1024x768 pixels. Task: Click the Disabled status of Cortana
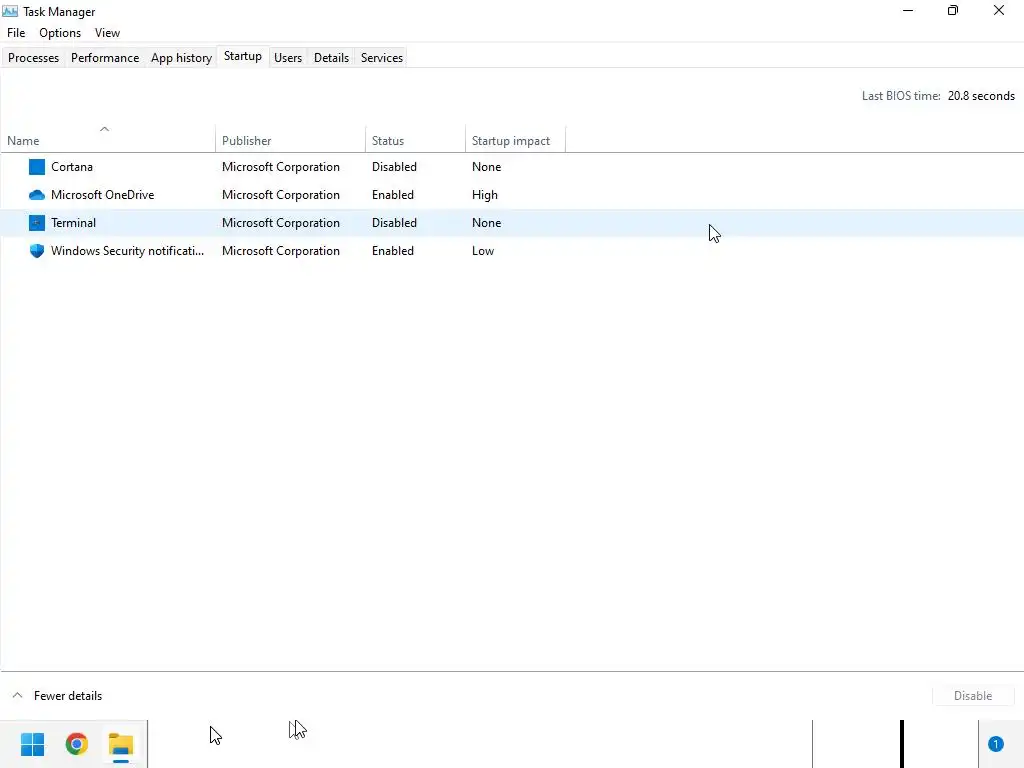394,167
